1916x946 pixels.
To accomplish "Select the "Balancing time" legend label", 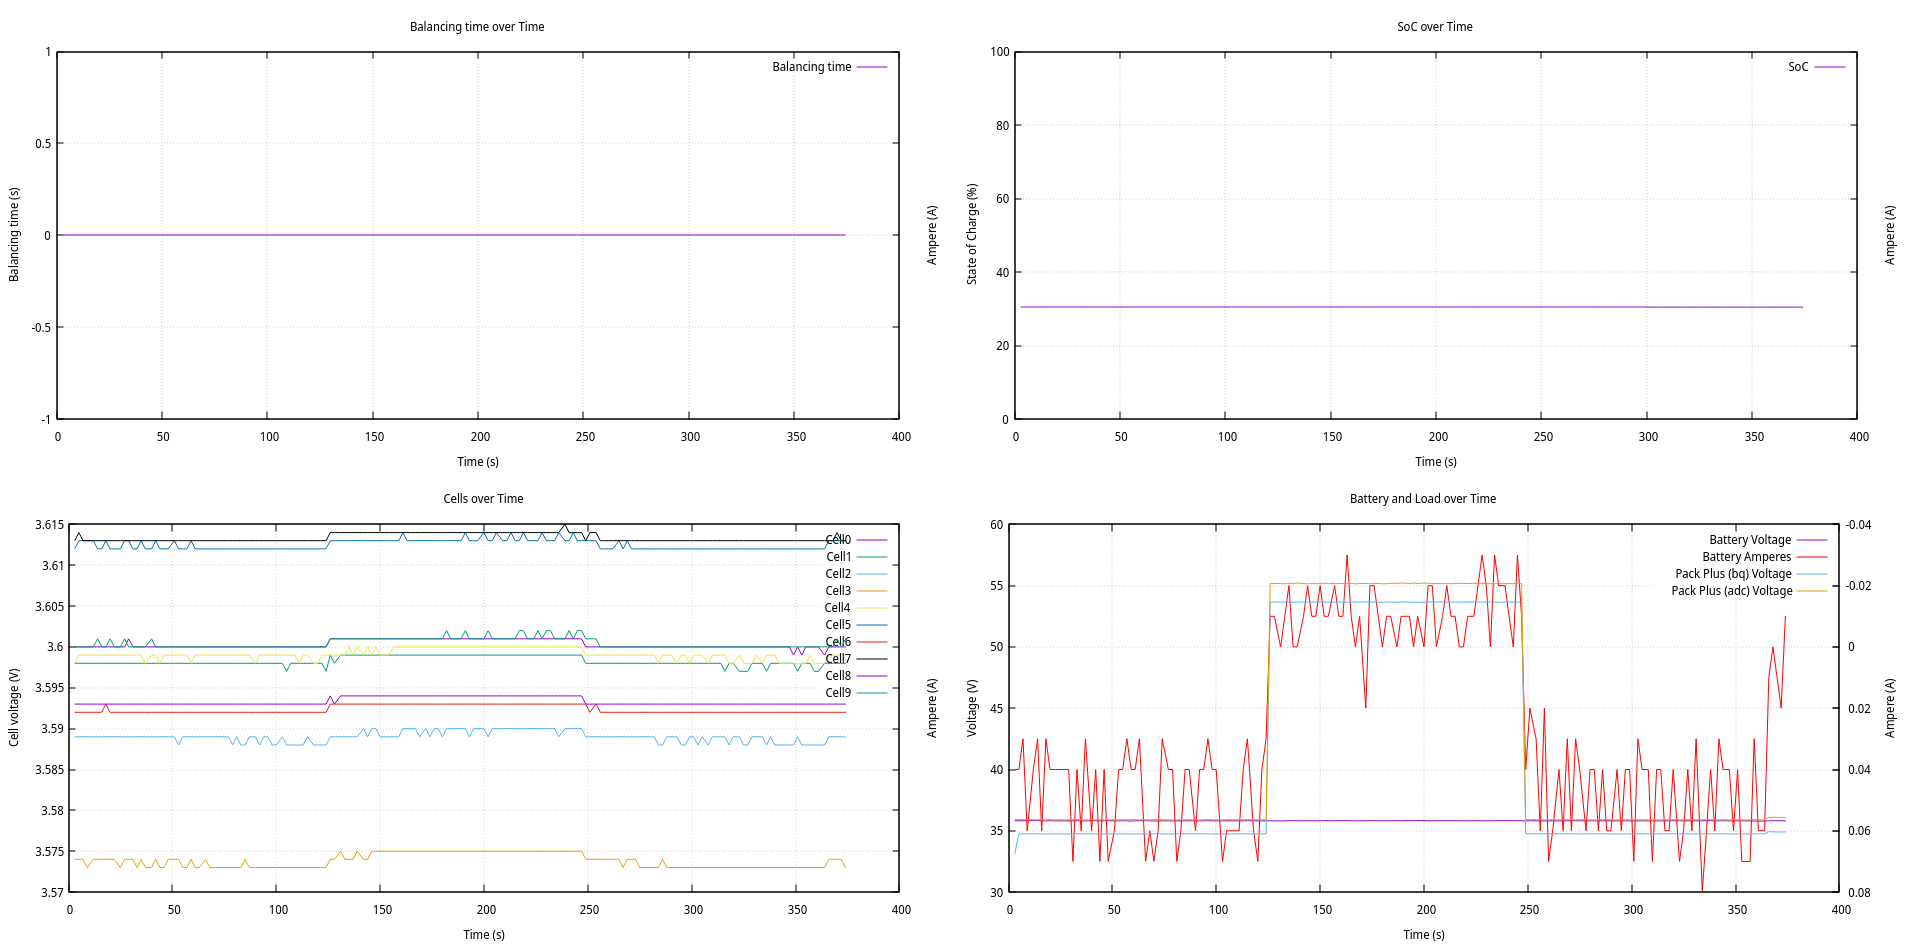I will point(811,67).
